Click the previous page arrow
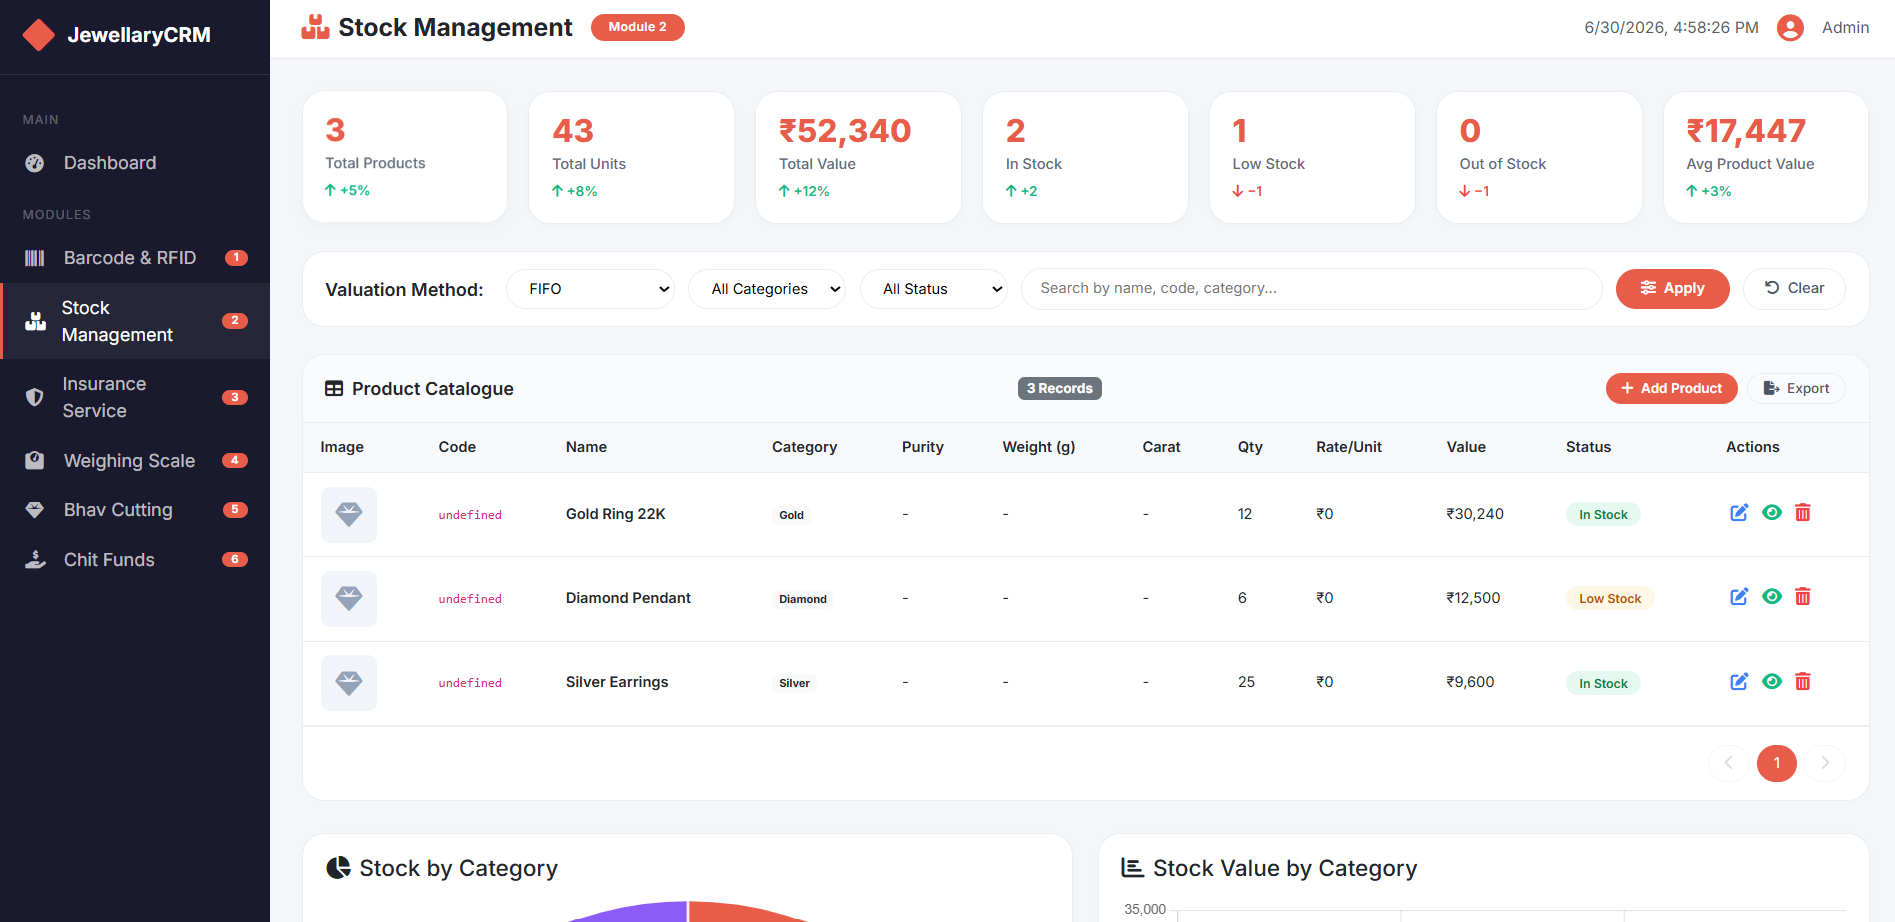Image resolution: width=1895 pixels, height=922 pixels. point(1728,763)
